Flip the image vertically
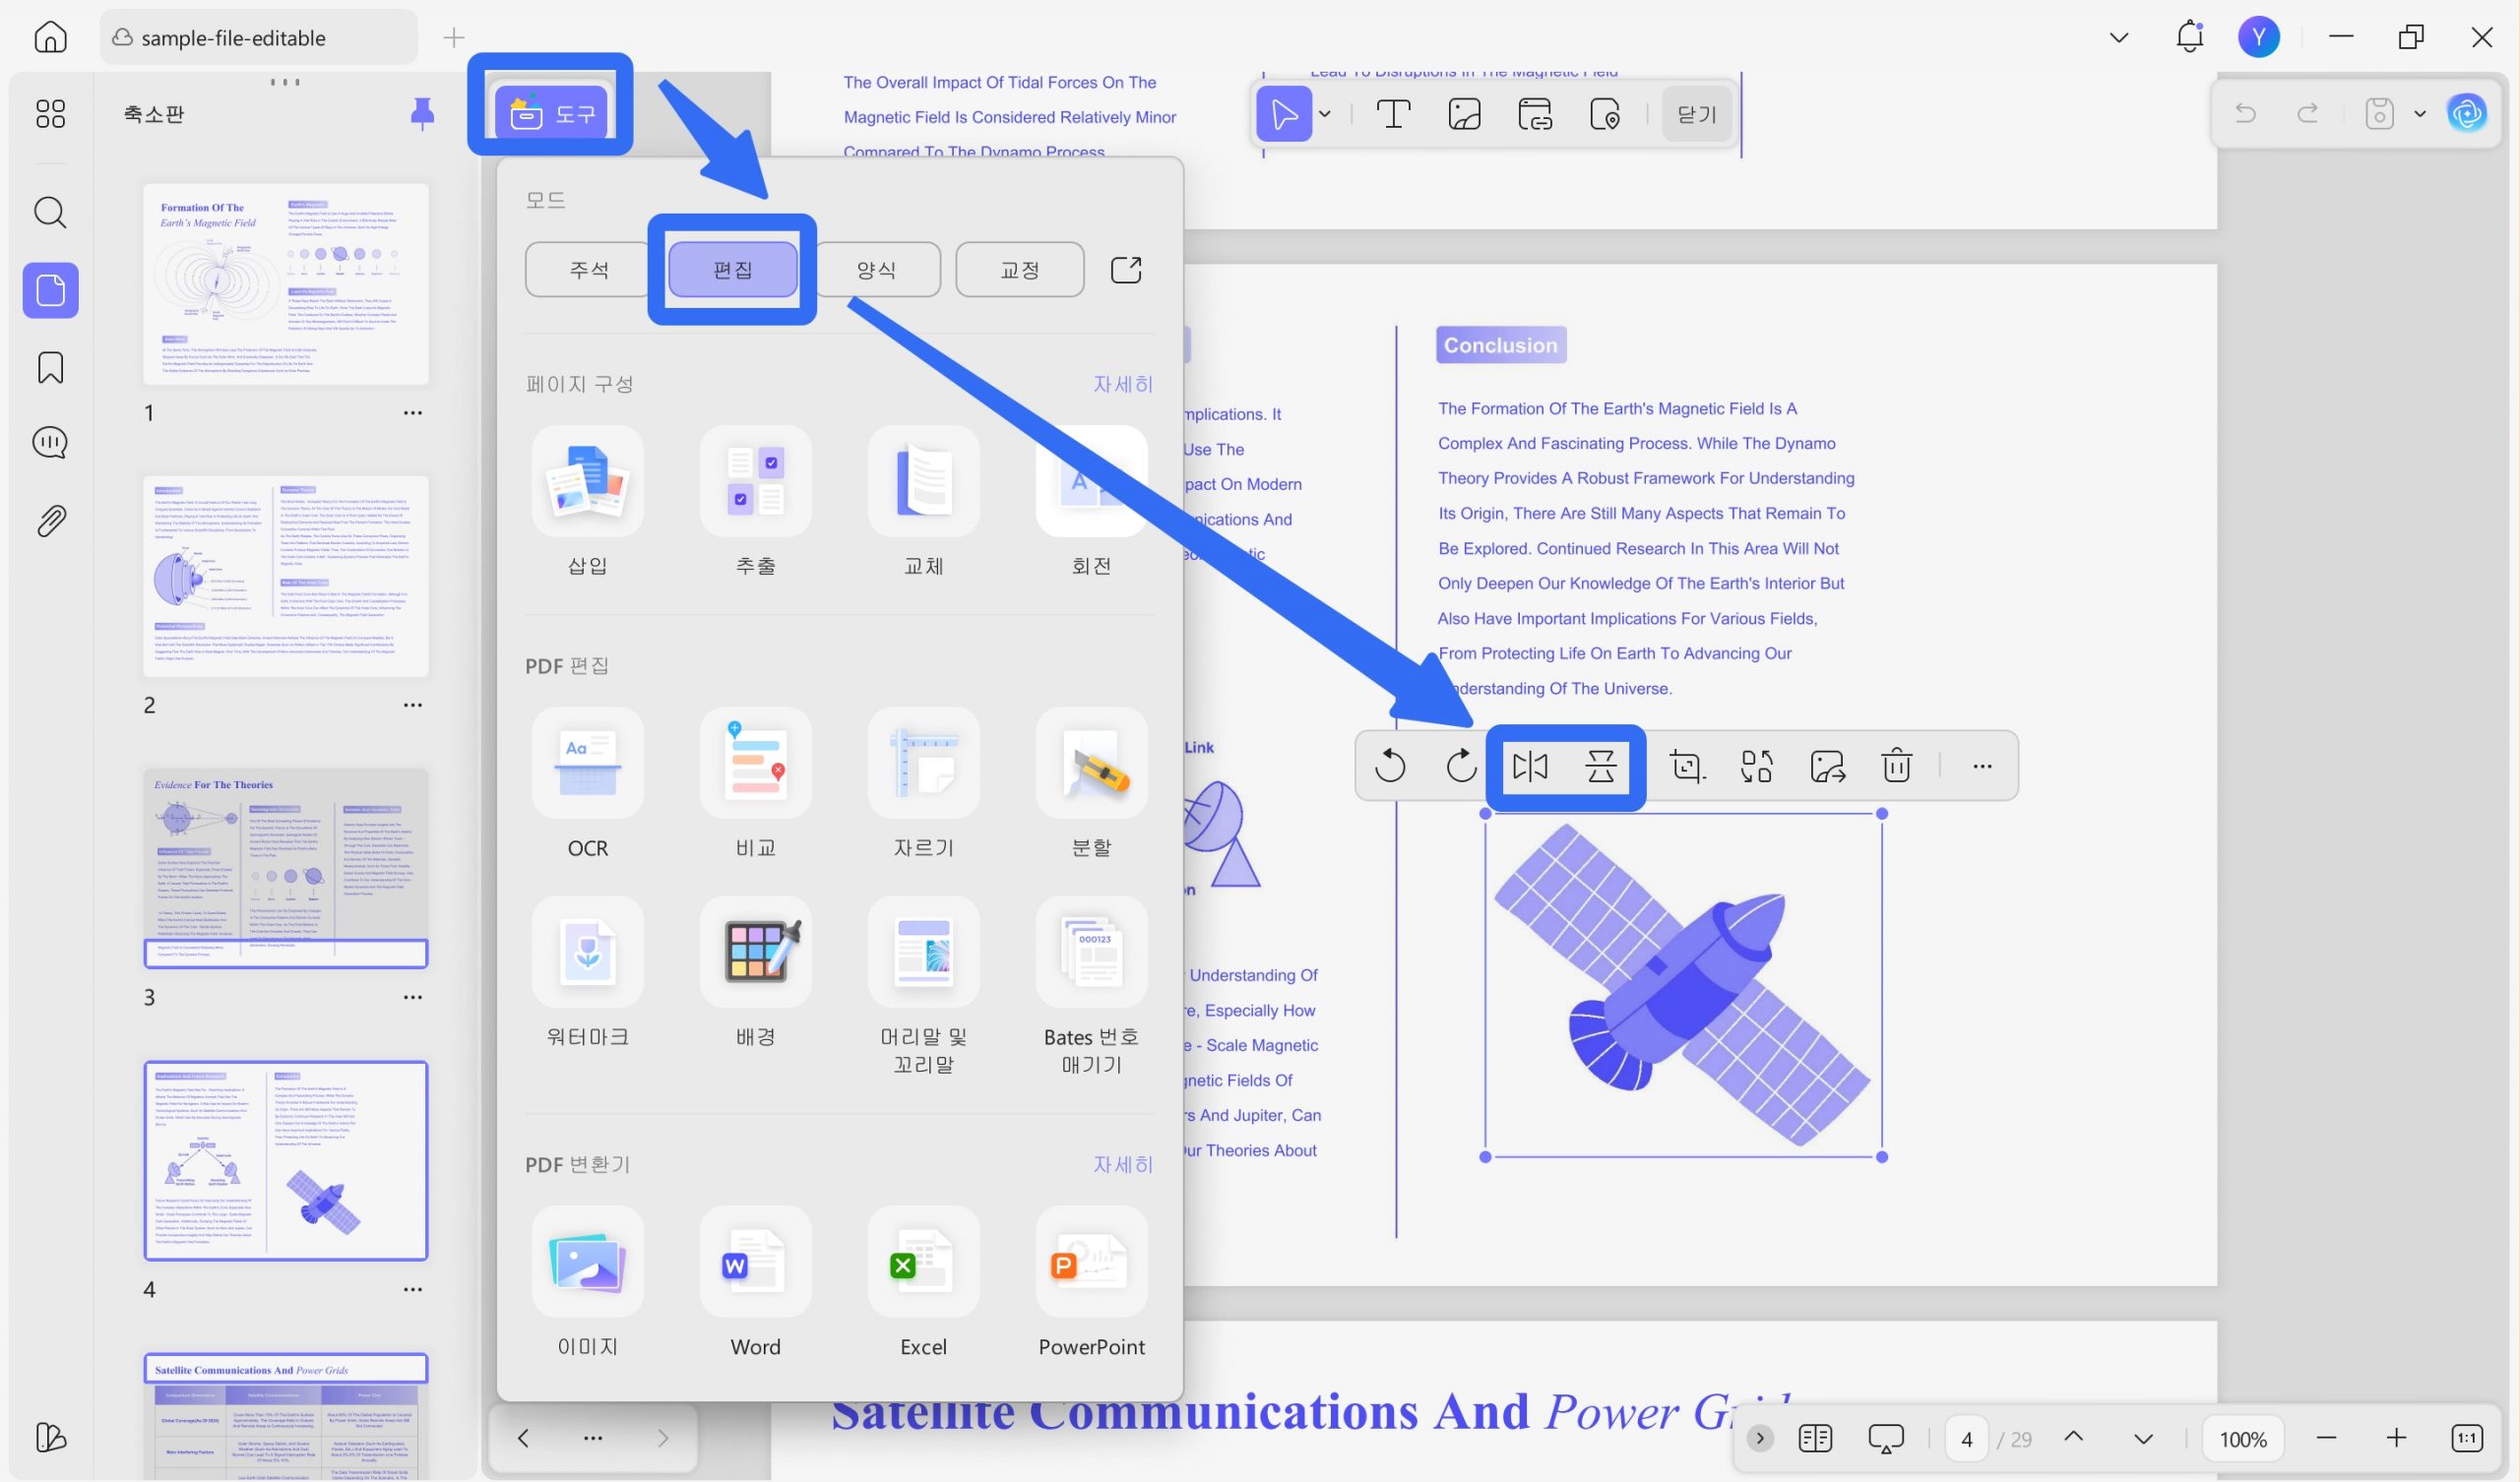This screenshot has width=2520, height=1482. tap(1601, 766)
